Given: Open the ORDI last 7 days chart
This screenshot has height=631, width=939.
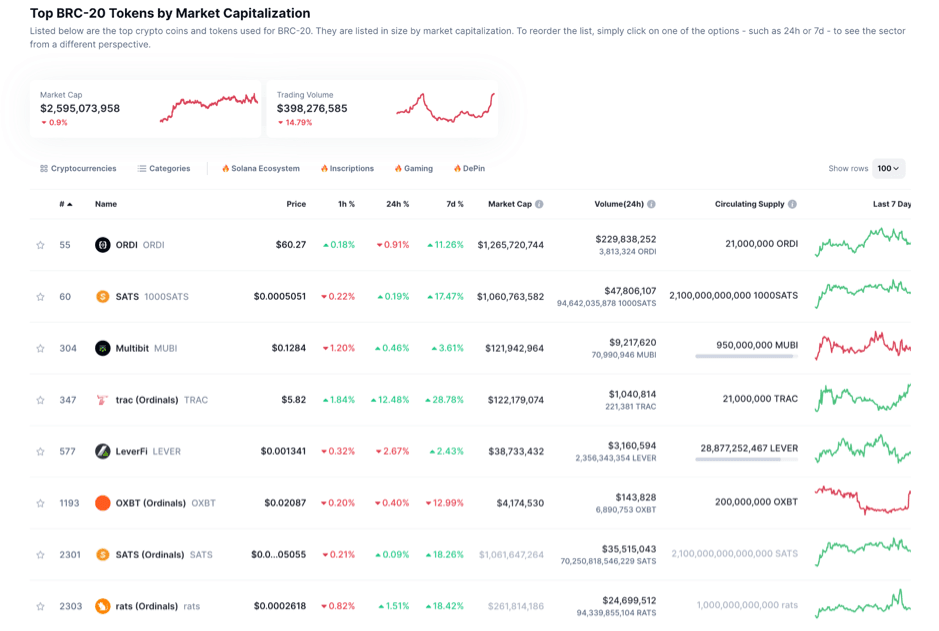Looking at the screenshot, I should click(x=862, y=243).
